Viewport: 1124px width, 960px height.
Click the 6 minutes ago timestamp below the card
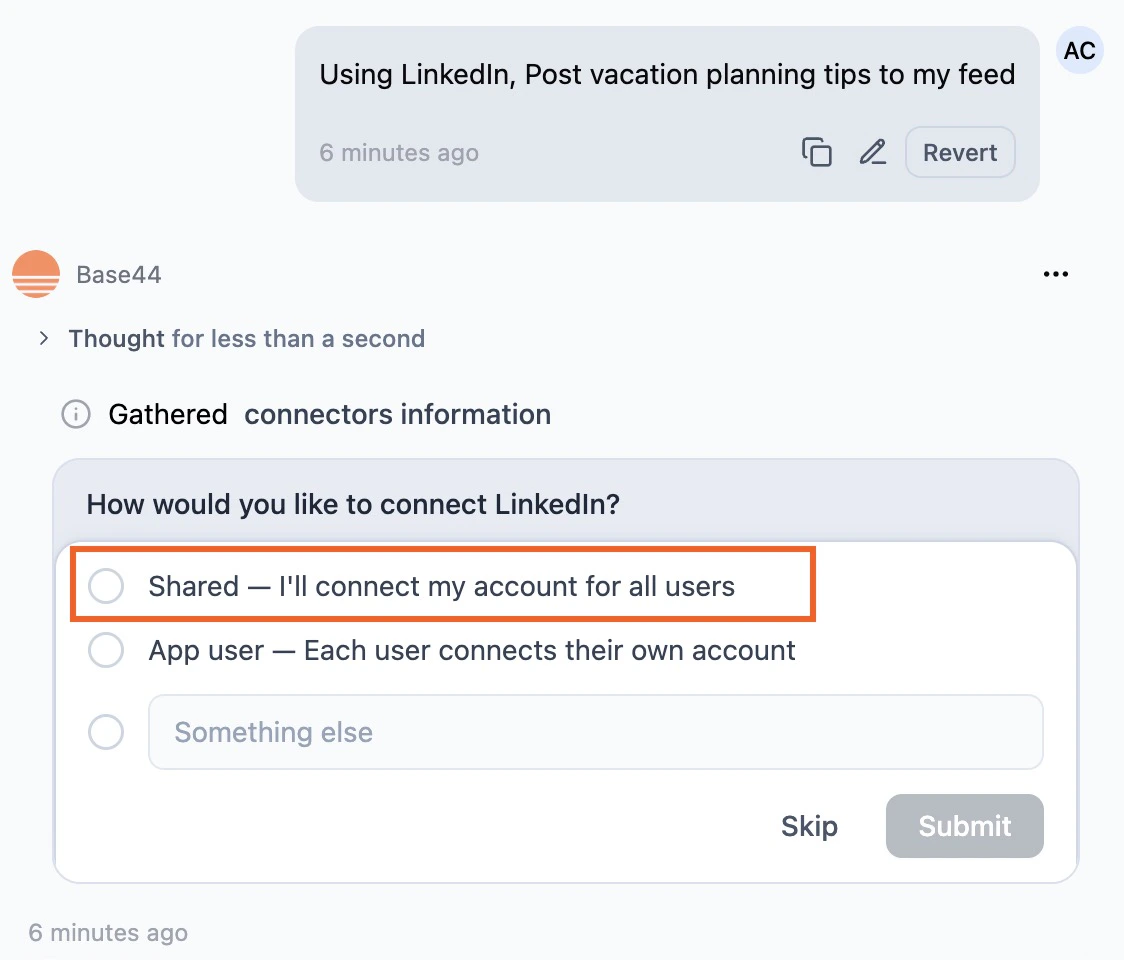click(108, 932)
